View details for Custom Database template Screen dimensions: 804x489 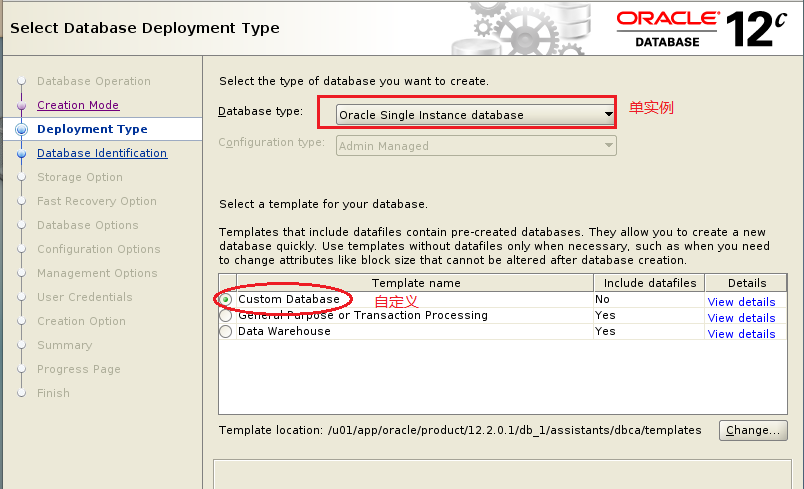coord(741,302)
